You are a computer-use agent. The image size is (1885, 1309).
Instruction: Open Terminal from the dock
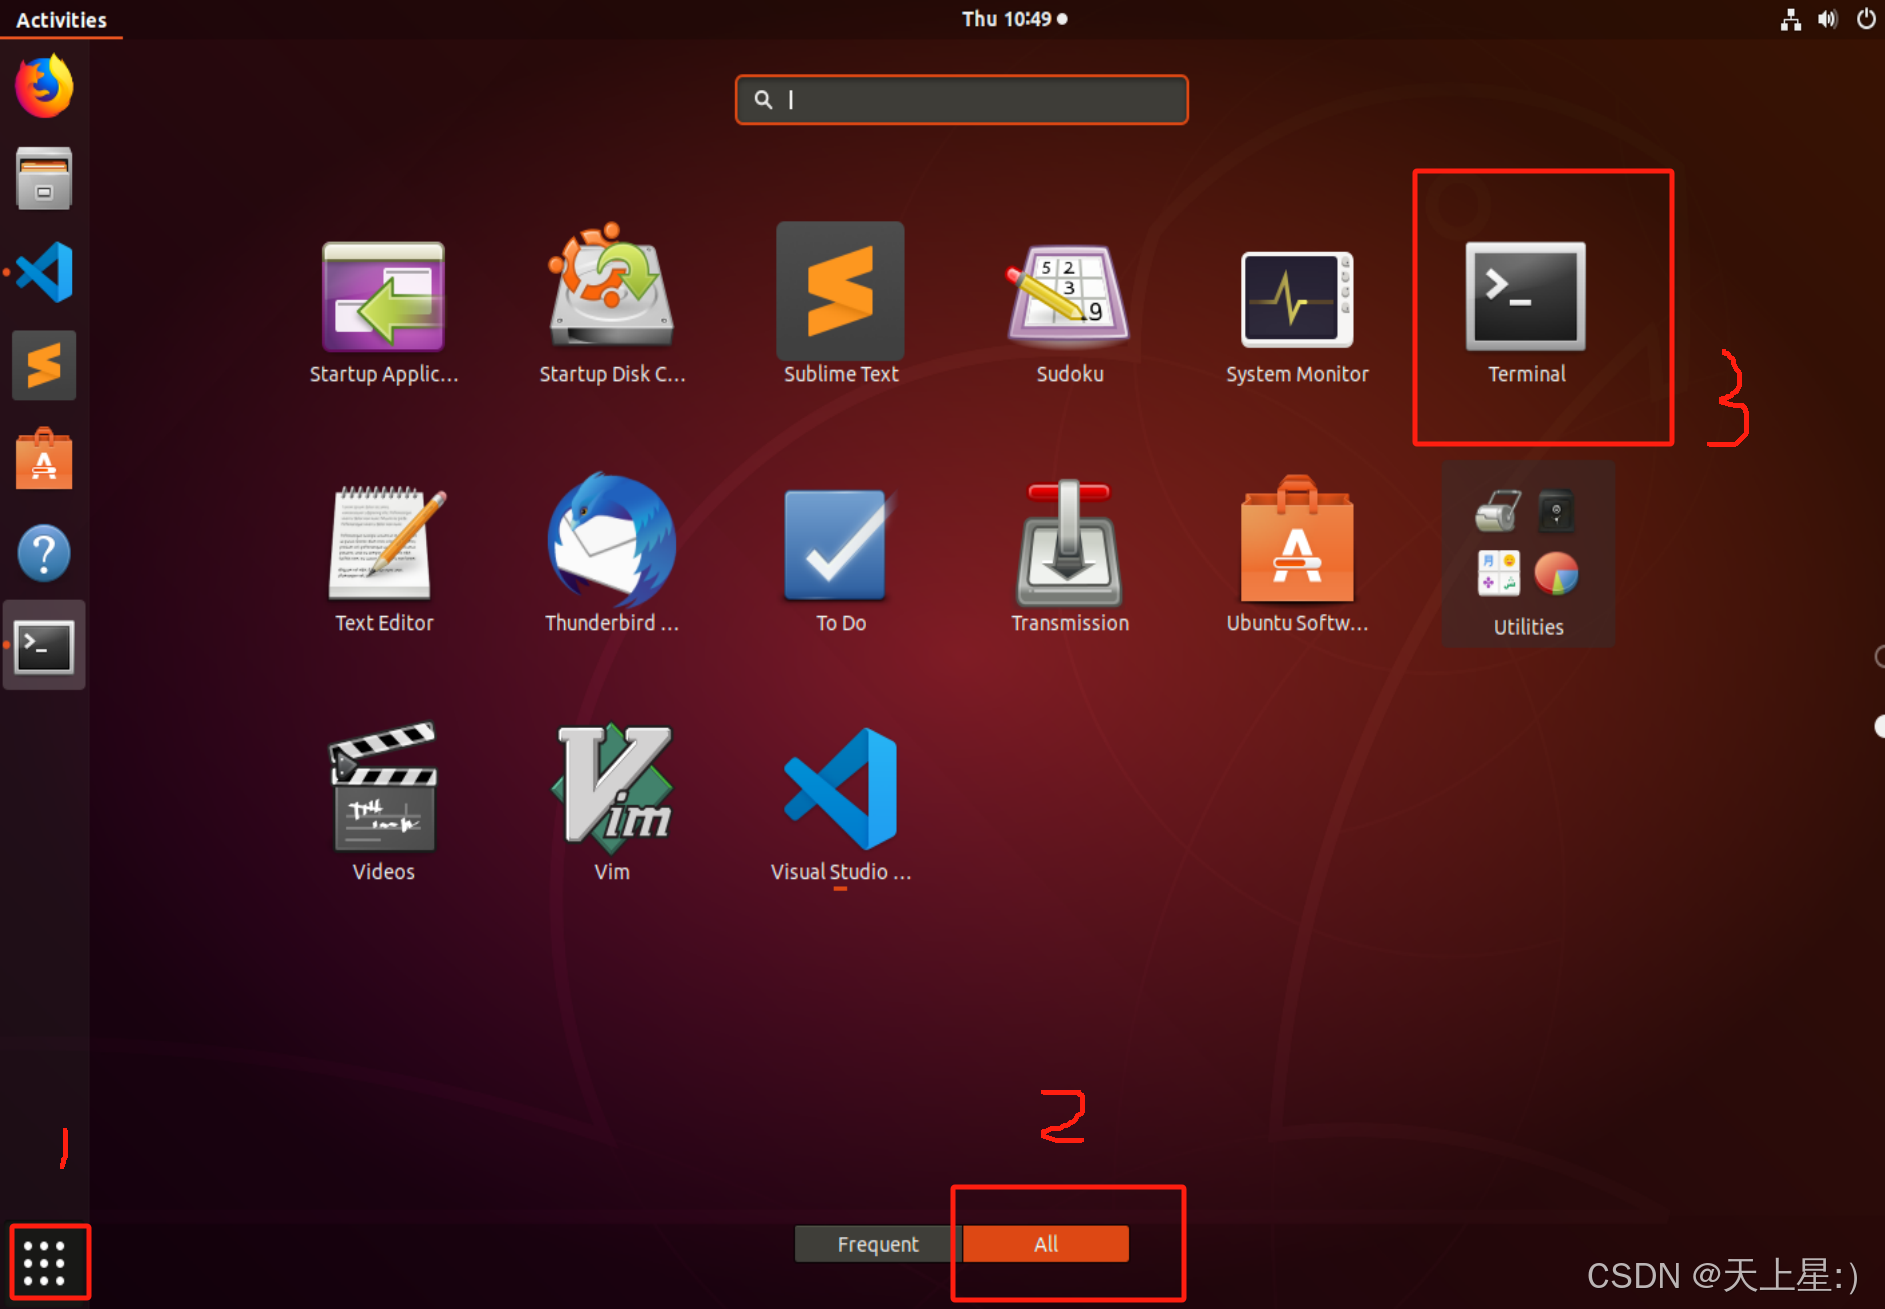(x=44, y=646)
